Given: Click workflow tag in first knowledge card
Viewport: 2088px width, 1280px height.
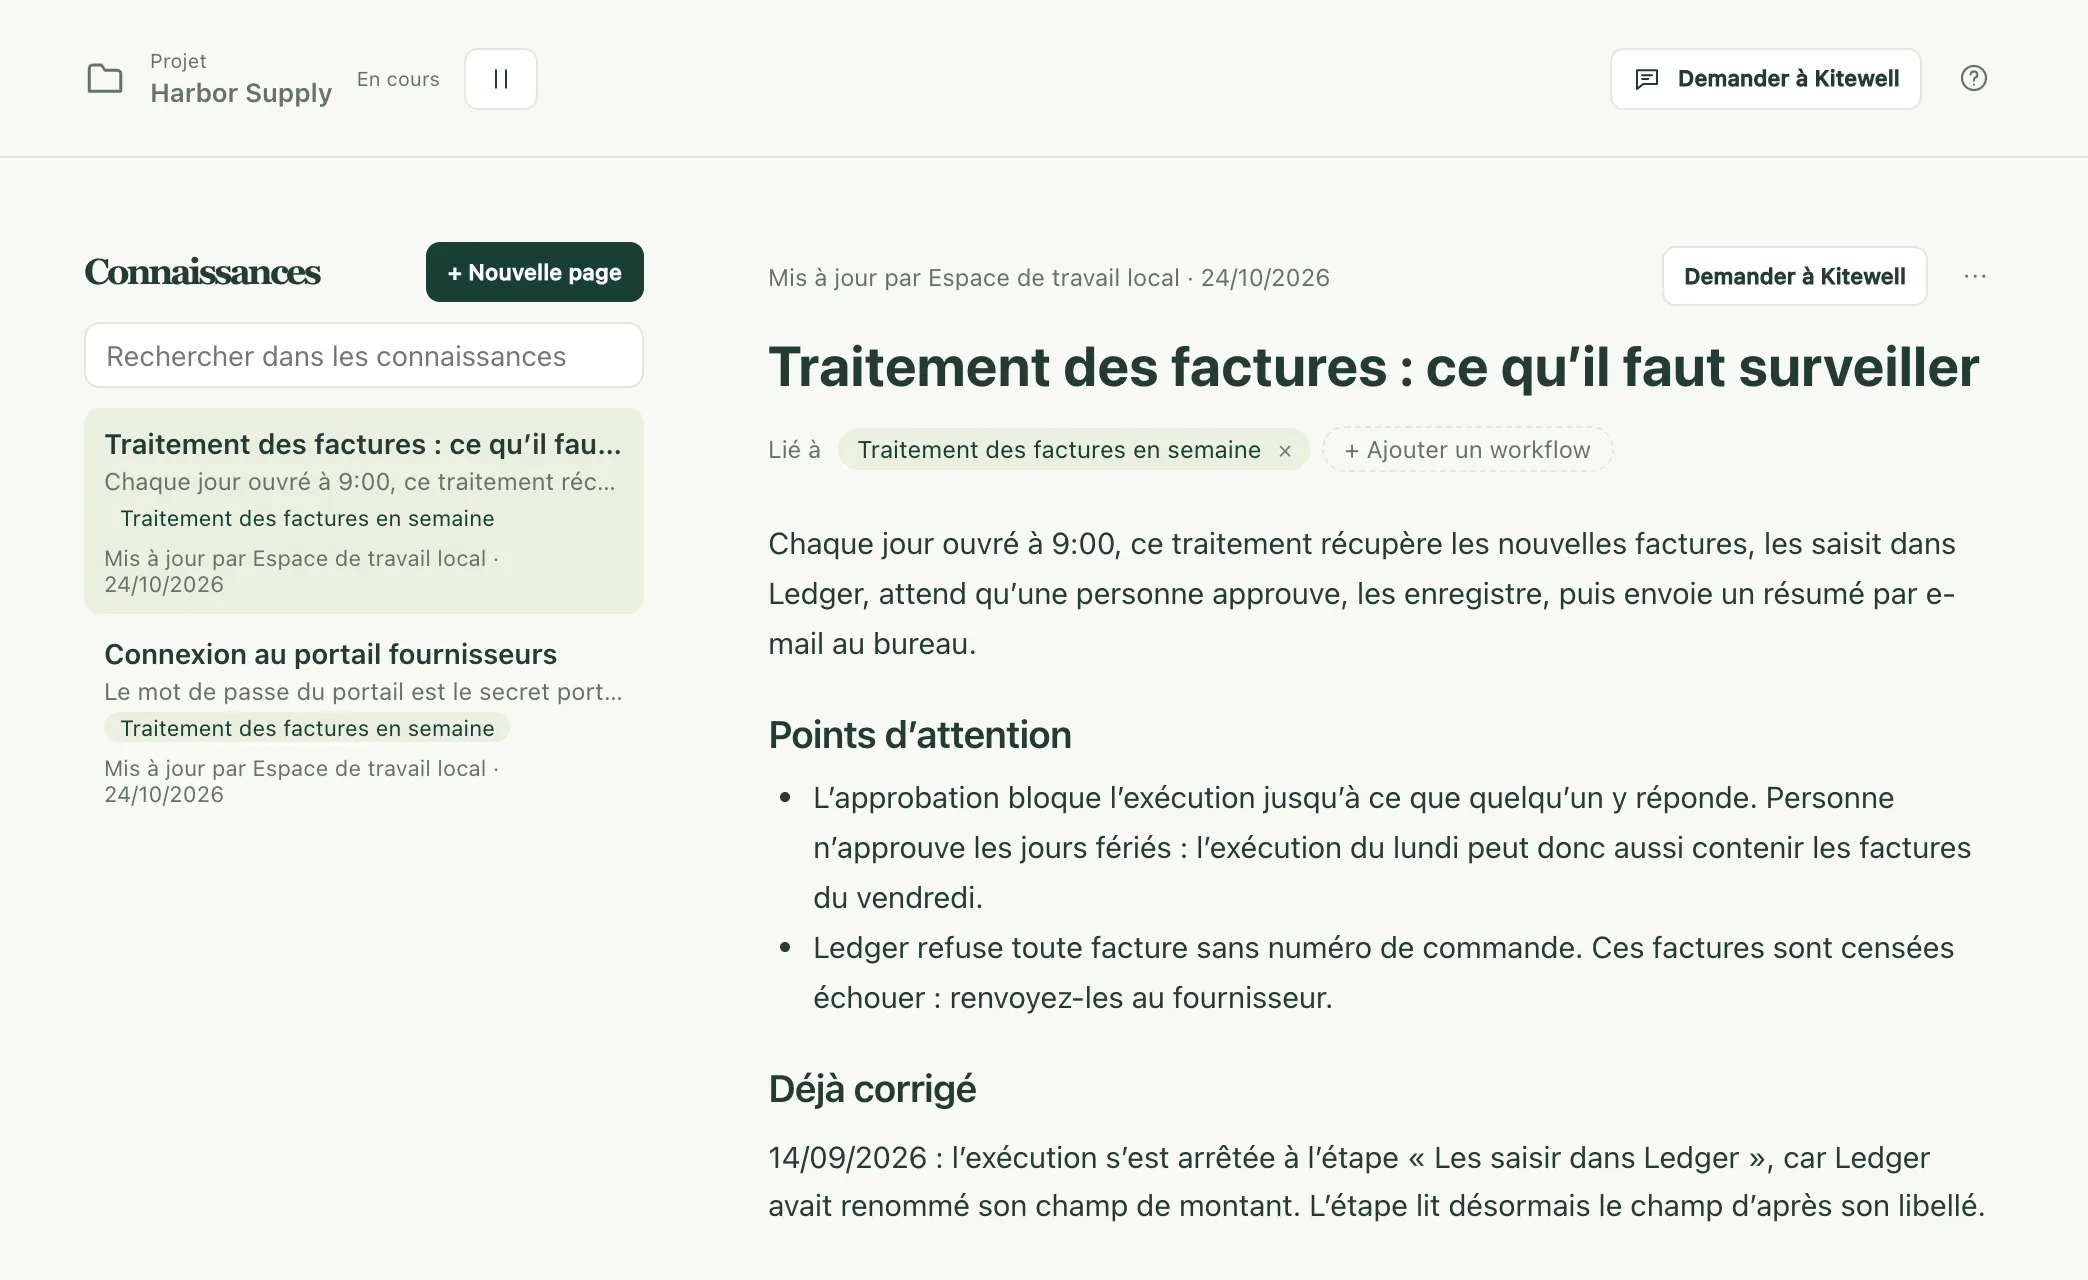Looking at the screenshot, I should click(x=307, y=518).
